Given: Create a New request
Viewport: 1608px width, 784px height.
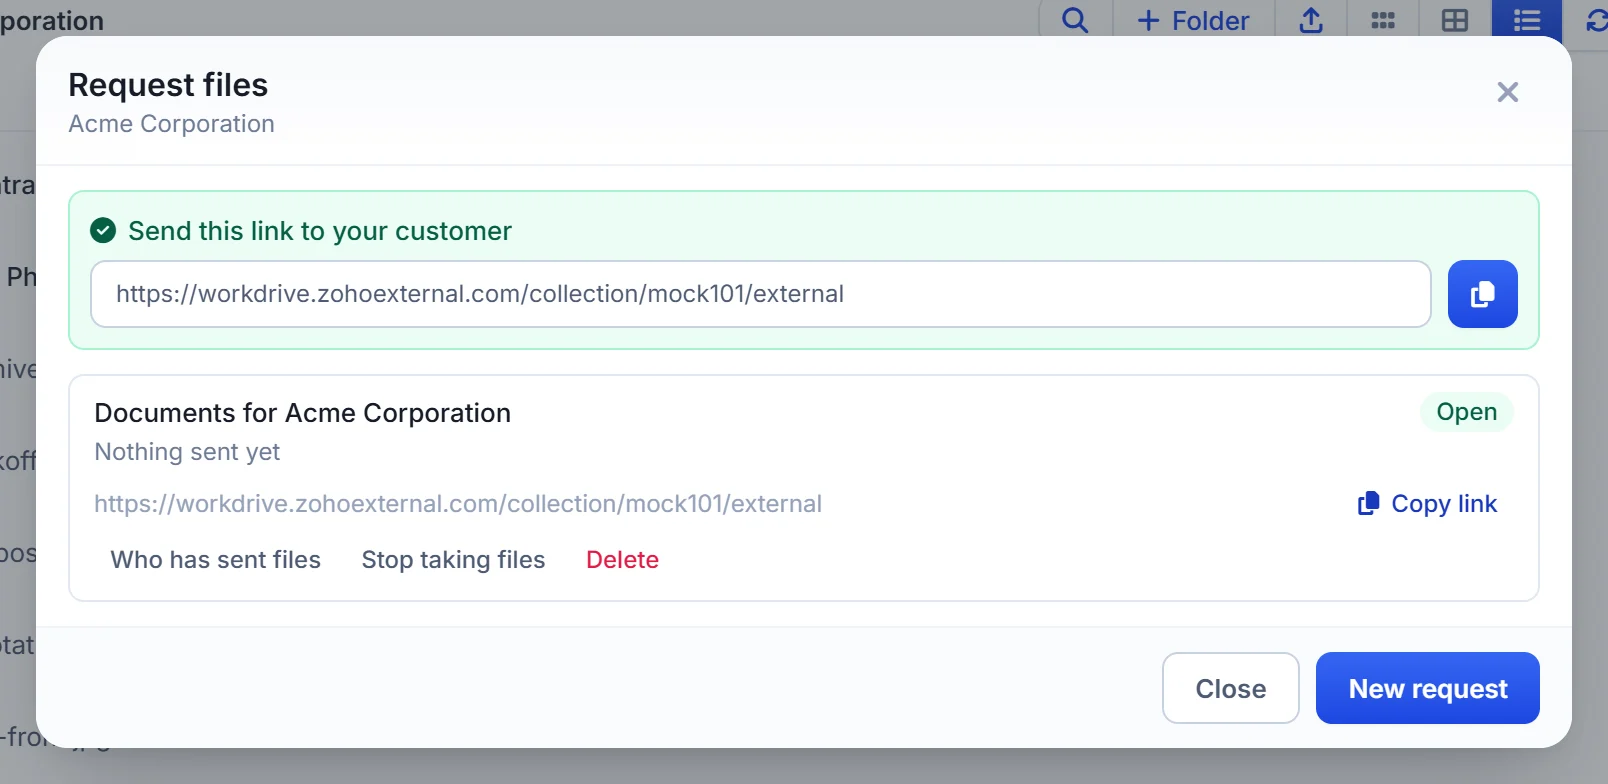Looking at the screenshot, I should pyautogui.click(x=1428, y=688).
